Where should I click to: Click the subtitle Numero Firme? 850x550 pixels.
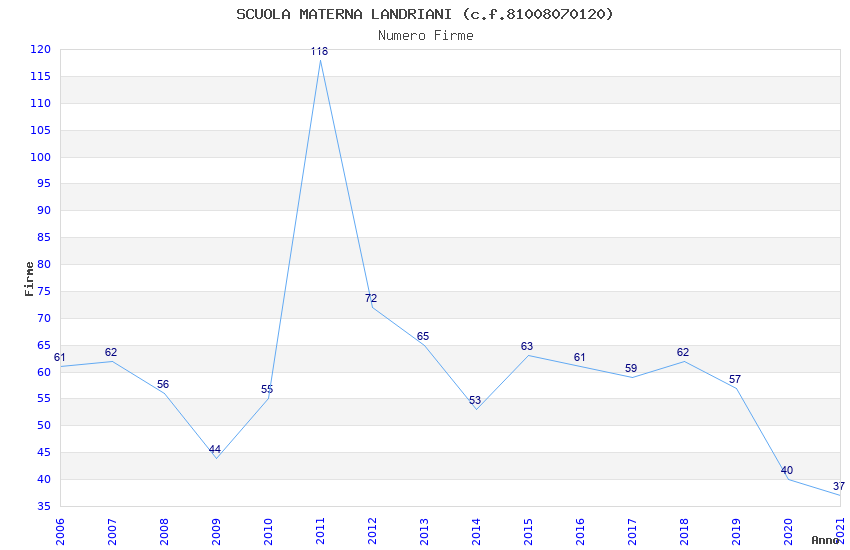426,36
